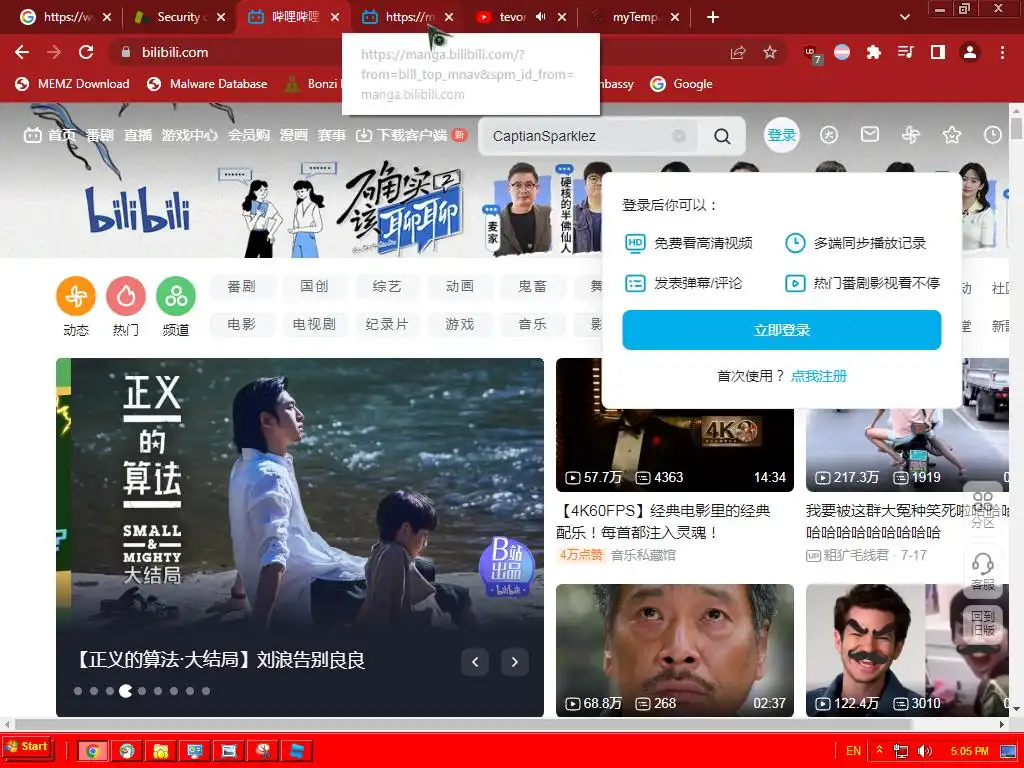Open green 频道 channel icon

pyautogui.click(x=176, y=296)
